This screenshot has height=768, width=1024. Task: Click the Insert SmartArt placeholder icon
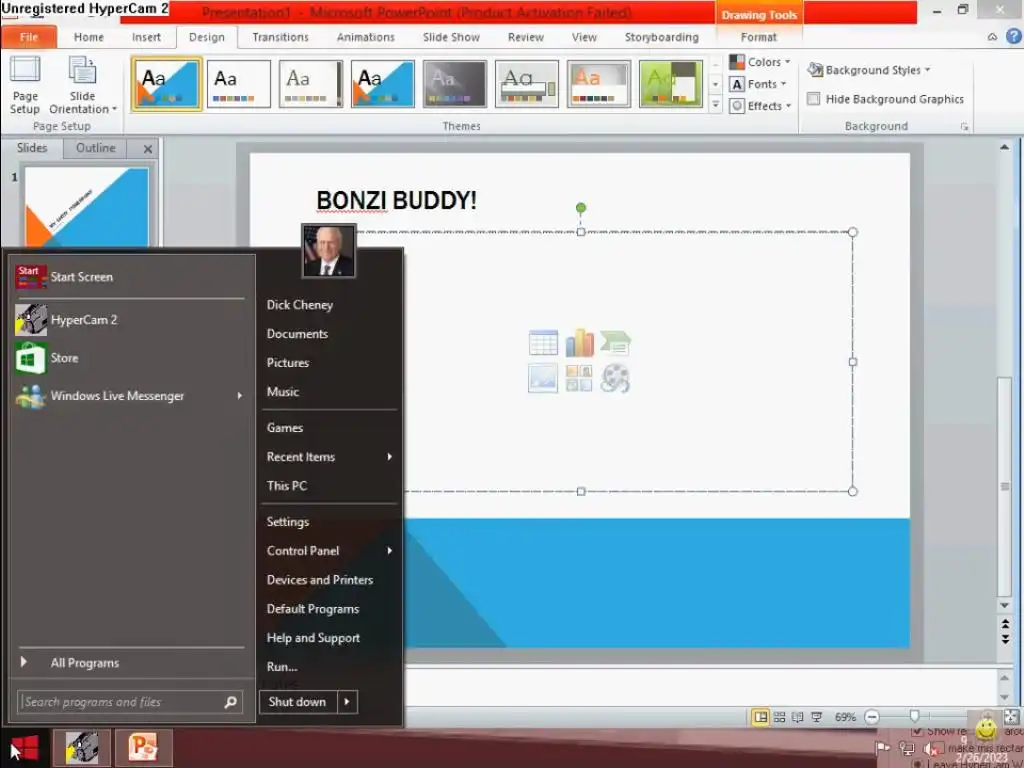coord(615,343)
